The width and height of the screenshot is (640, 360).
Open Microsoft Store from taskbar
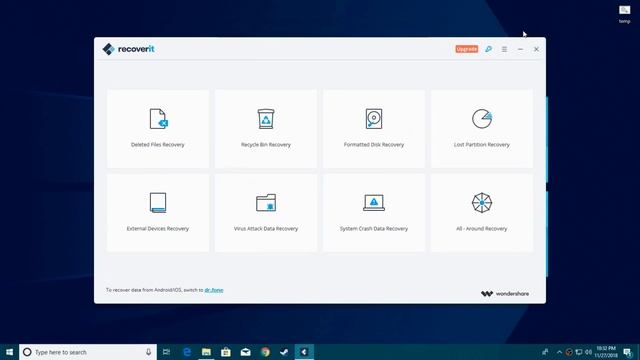(226, 352)
